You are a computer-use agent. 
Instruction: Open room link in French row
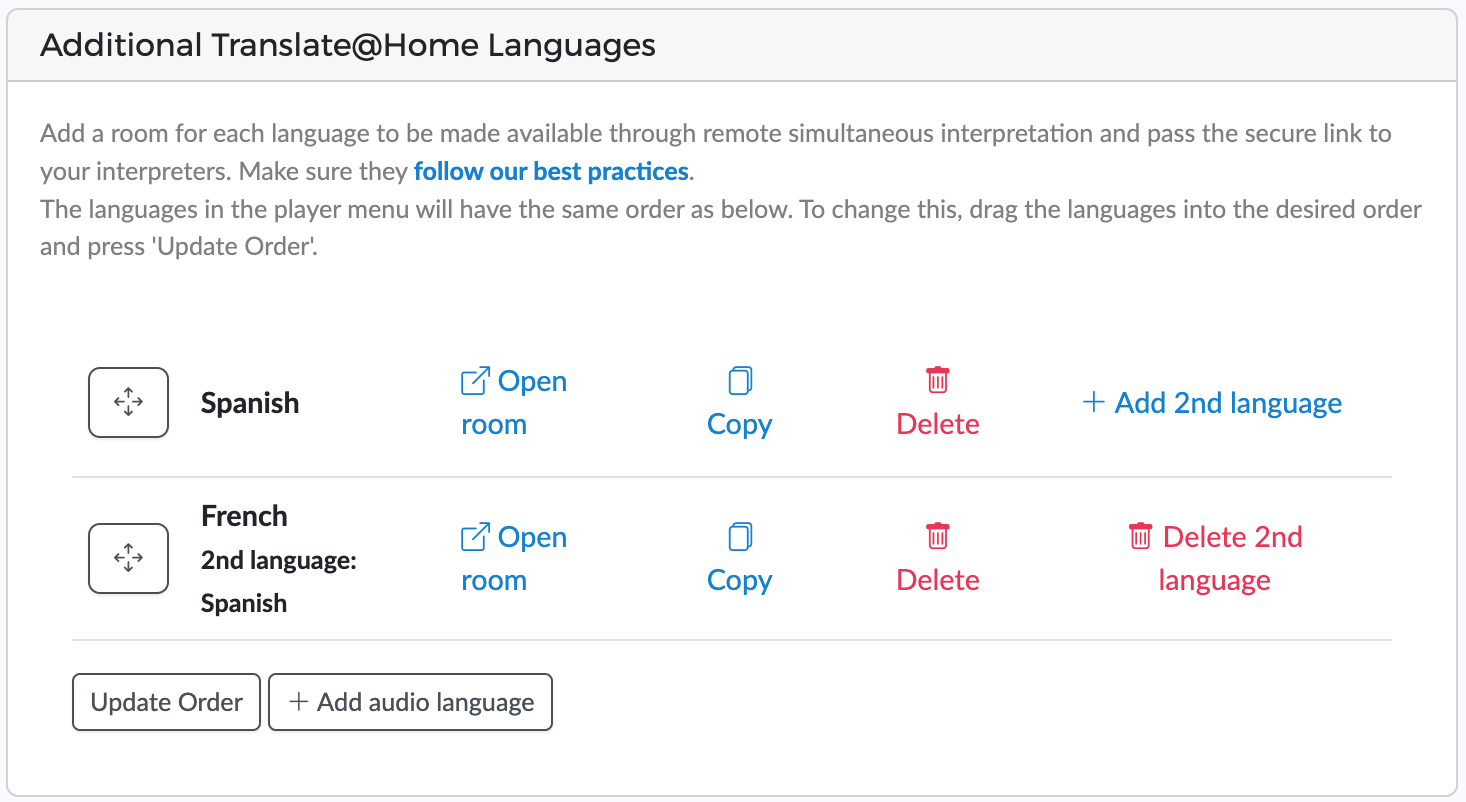(x=514, y=558)
